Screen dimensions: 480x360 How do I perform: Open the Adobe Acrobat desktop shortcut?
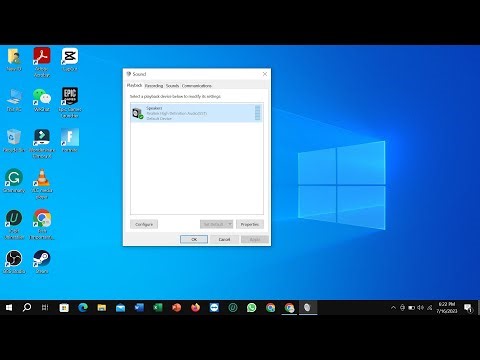click(x=42, y=62)
